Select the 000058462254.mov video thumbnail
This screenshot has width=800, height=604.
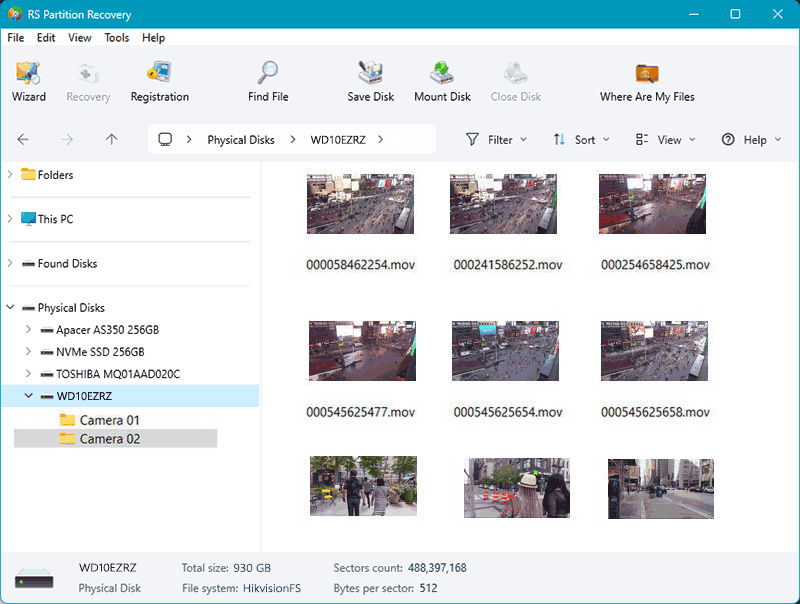[x=360, y=204]
